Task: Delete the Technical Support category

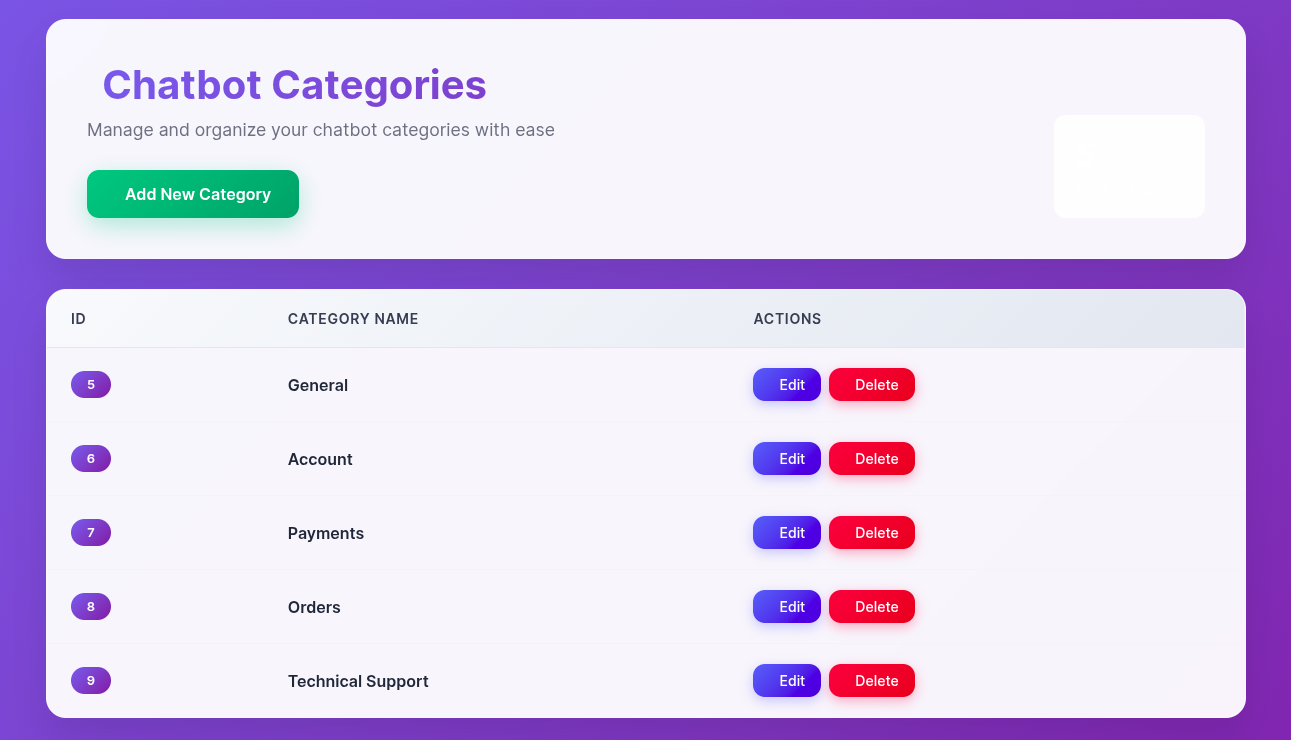Action: point(872,681)
